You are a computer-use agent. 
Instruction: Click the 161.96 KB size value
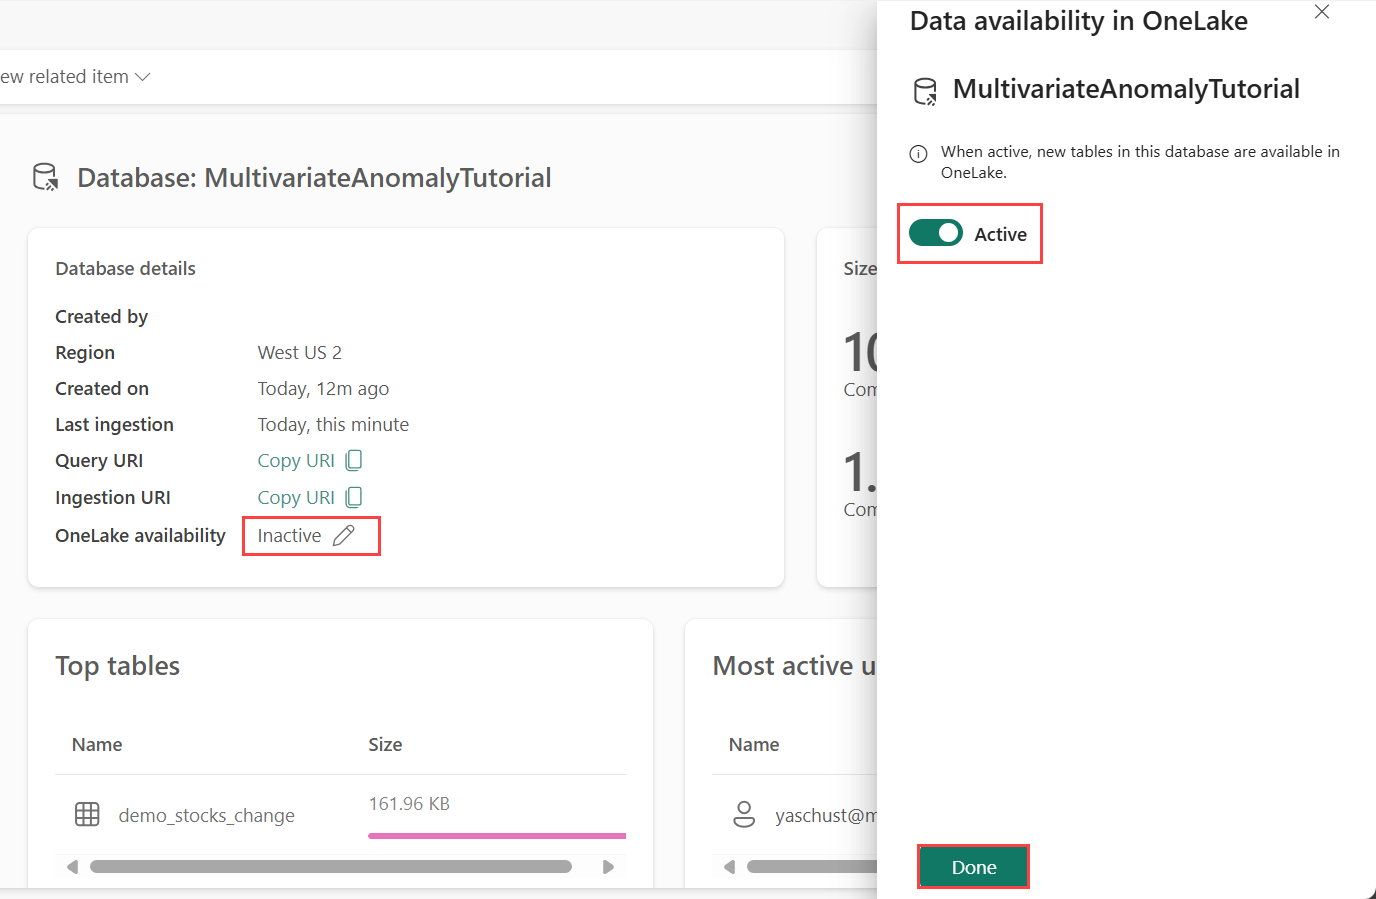(x=409, y=804)
